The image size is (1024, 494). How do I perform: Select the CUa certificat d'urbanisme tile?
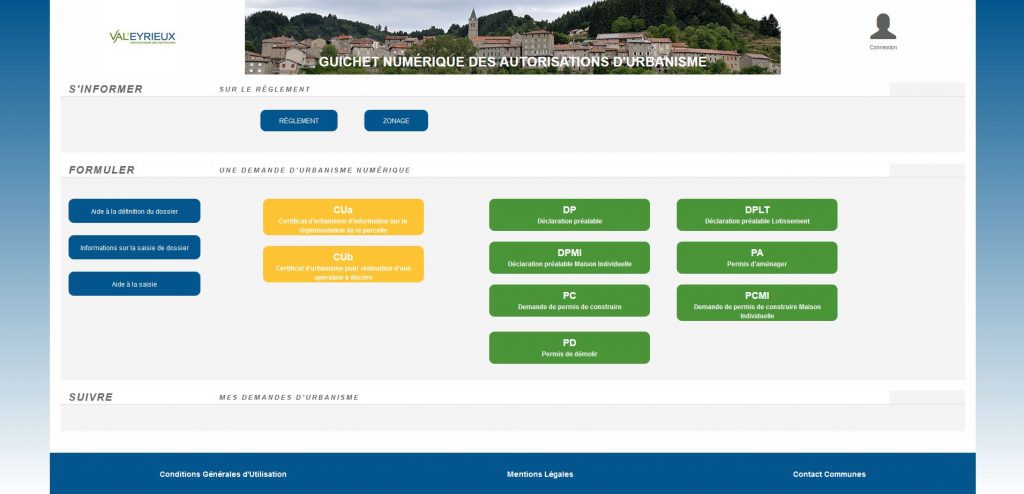pos(343,217)
